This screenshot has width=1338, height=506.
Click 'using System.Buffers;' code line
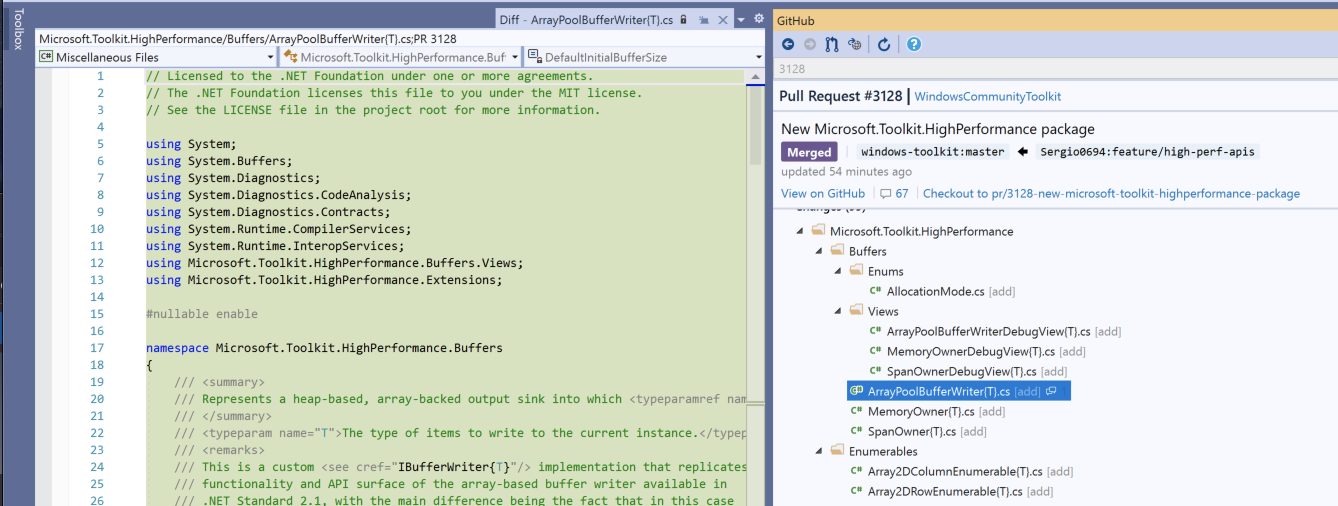219,161
